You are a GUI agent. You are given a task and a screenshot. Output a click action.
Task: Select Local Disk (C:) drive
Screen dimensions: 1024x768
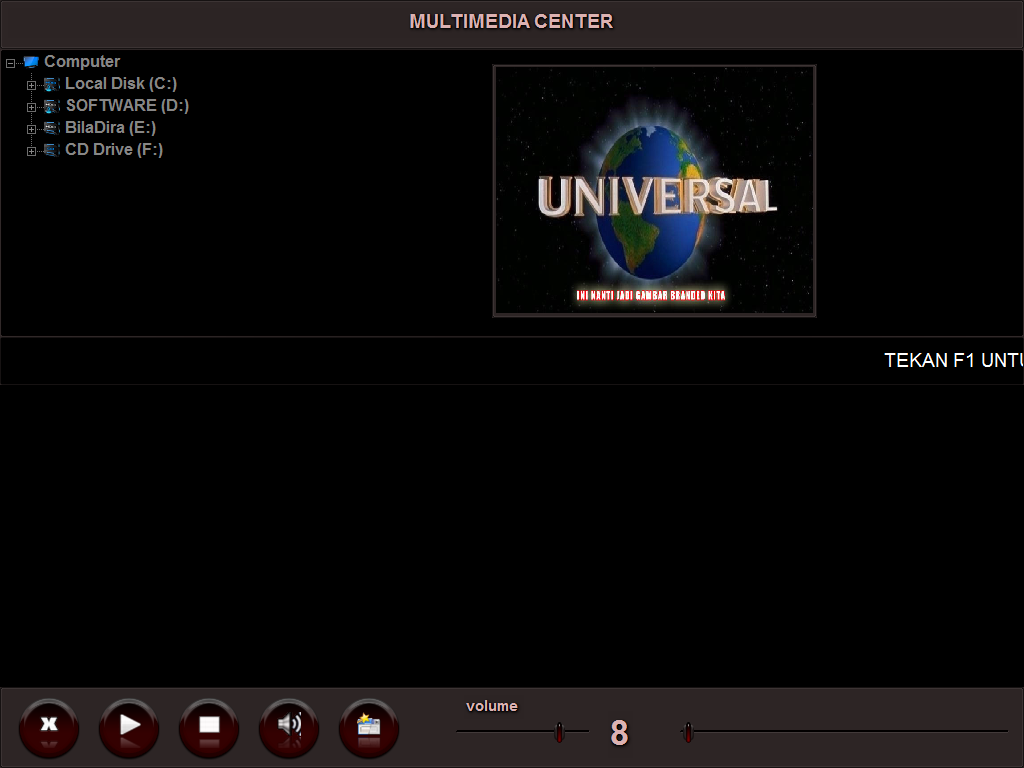click(121, 84)
